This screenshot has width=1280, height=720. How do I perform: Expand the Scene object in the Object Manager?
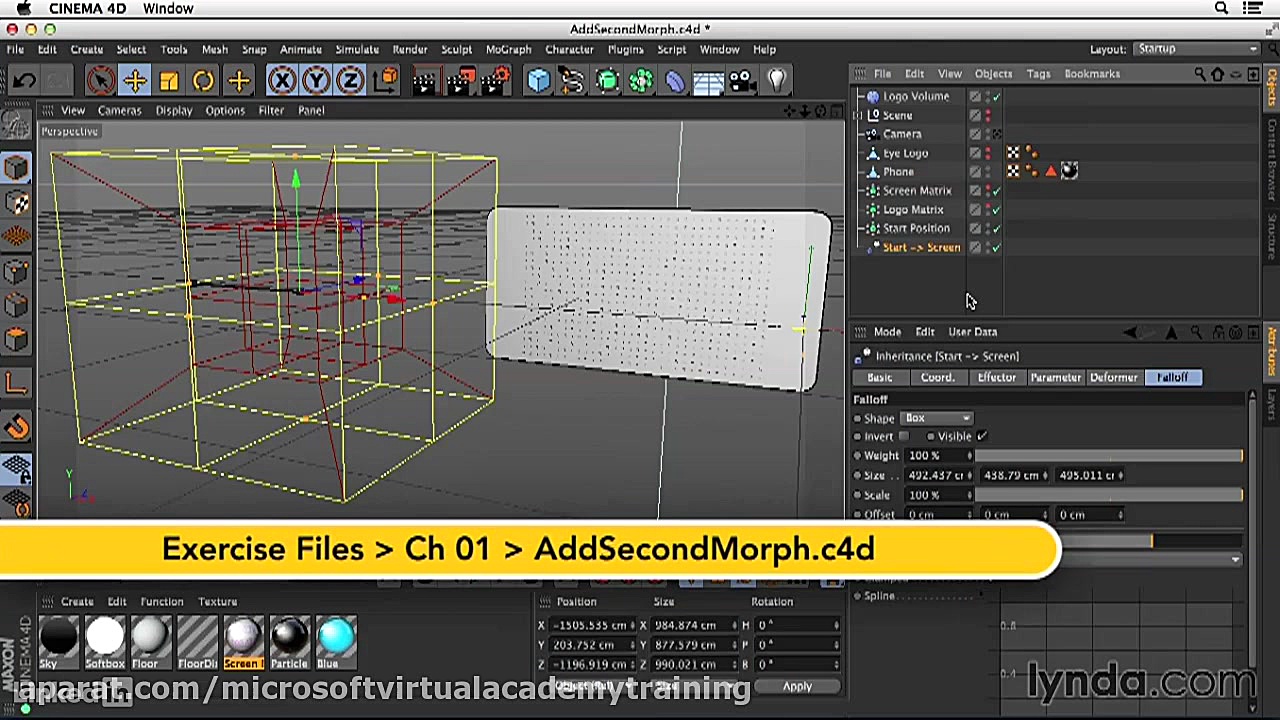859,115
